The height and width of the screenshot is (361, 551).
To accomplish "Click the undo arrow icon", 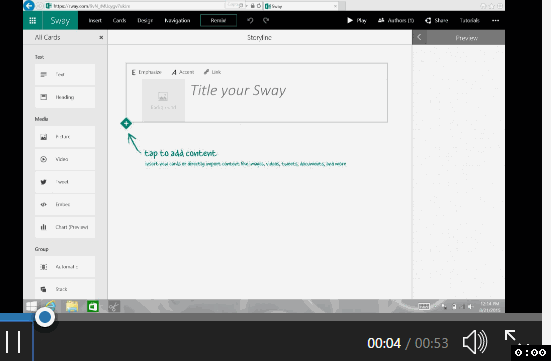I will click(250, 20).
